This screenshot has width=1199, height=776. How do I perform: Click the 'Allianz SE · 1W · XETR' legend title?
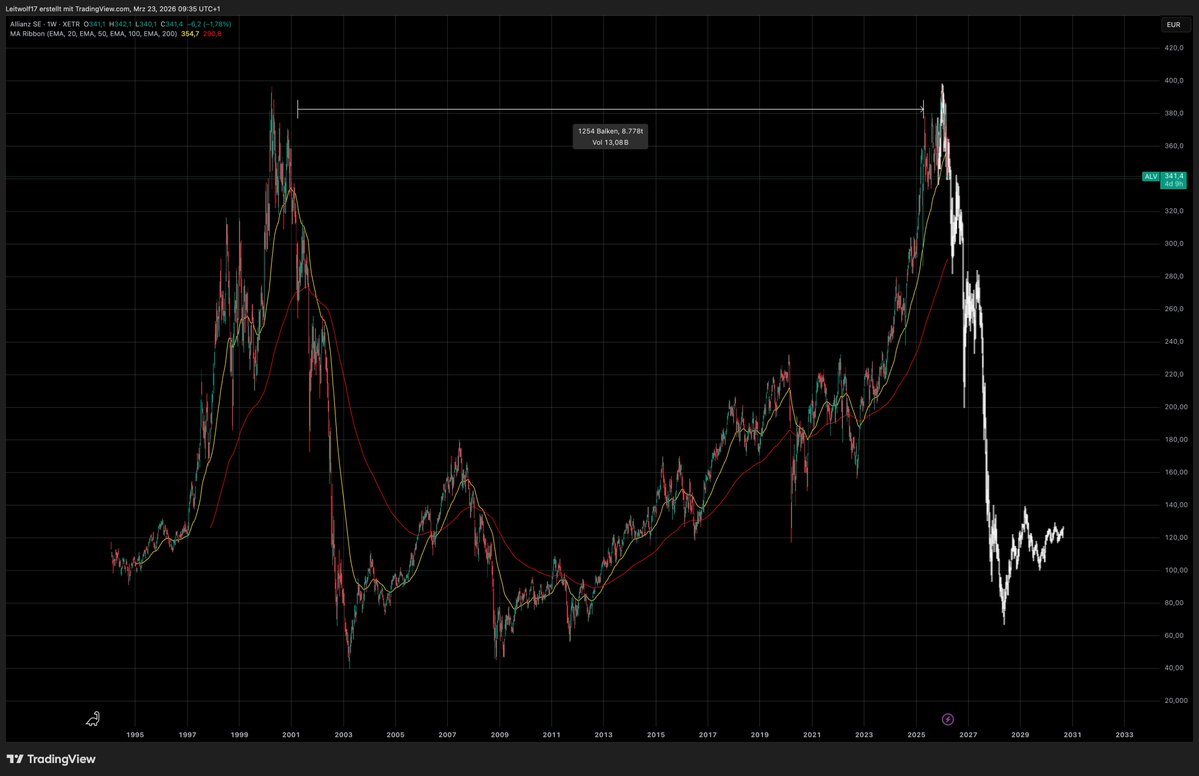44,24
